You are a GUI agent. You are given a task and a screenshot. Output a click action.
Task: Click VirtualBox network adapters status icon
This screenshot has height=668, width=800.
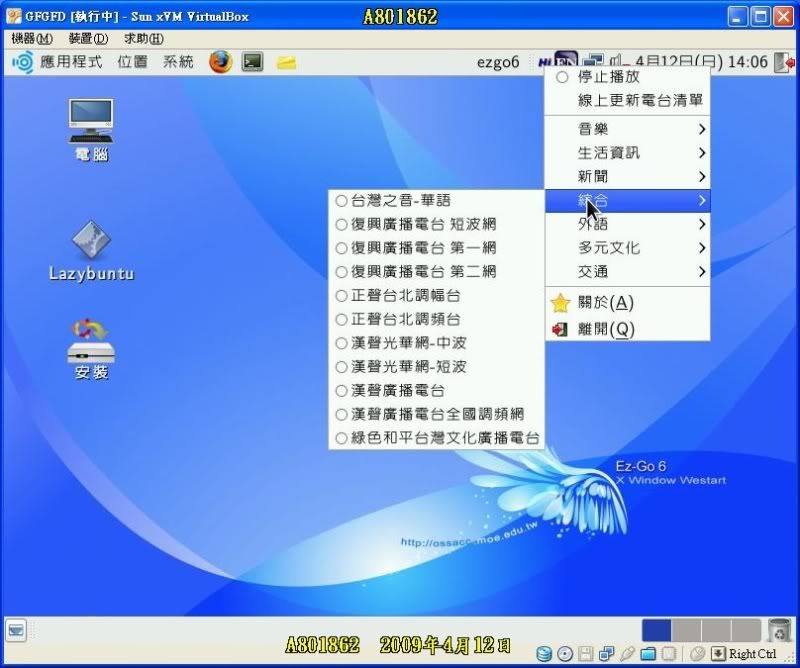[606, 654]
